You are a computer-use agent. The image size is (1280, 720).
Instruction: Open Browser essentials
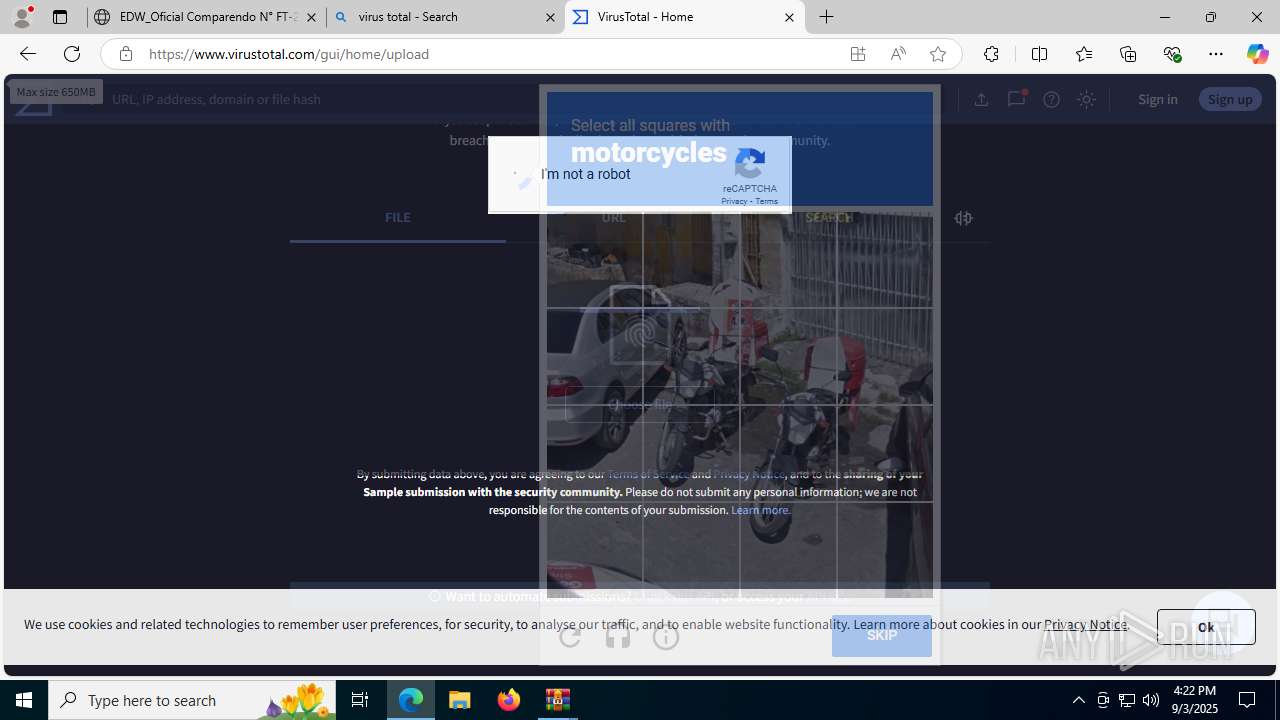point(1172,54)
